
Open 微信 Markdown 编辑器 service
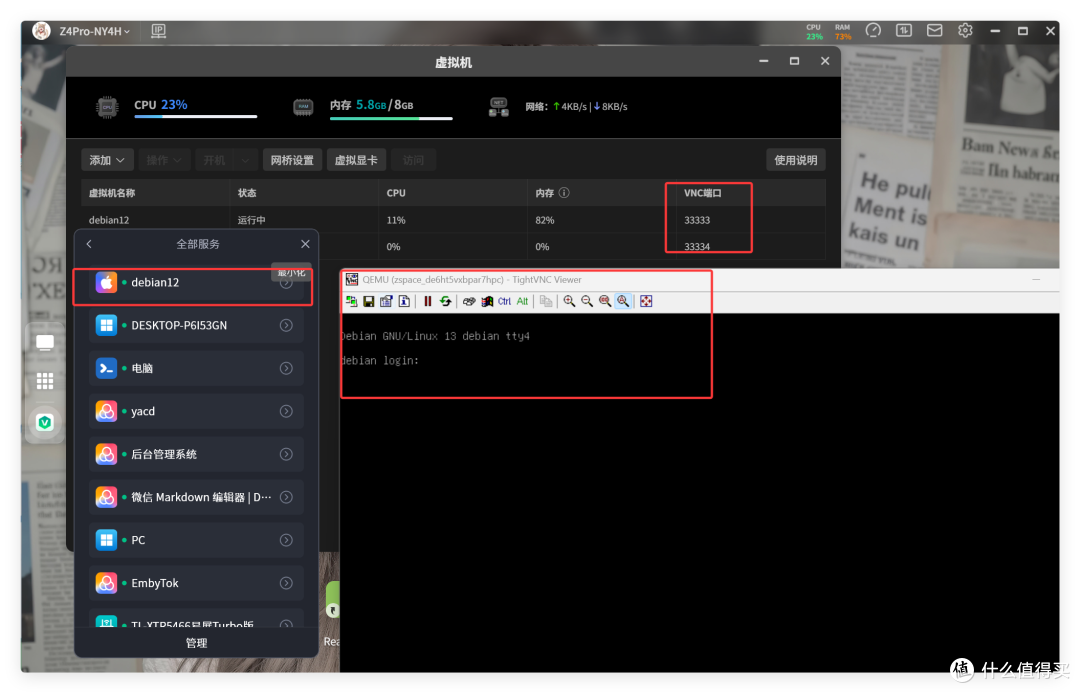(x=196, y=497)
